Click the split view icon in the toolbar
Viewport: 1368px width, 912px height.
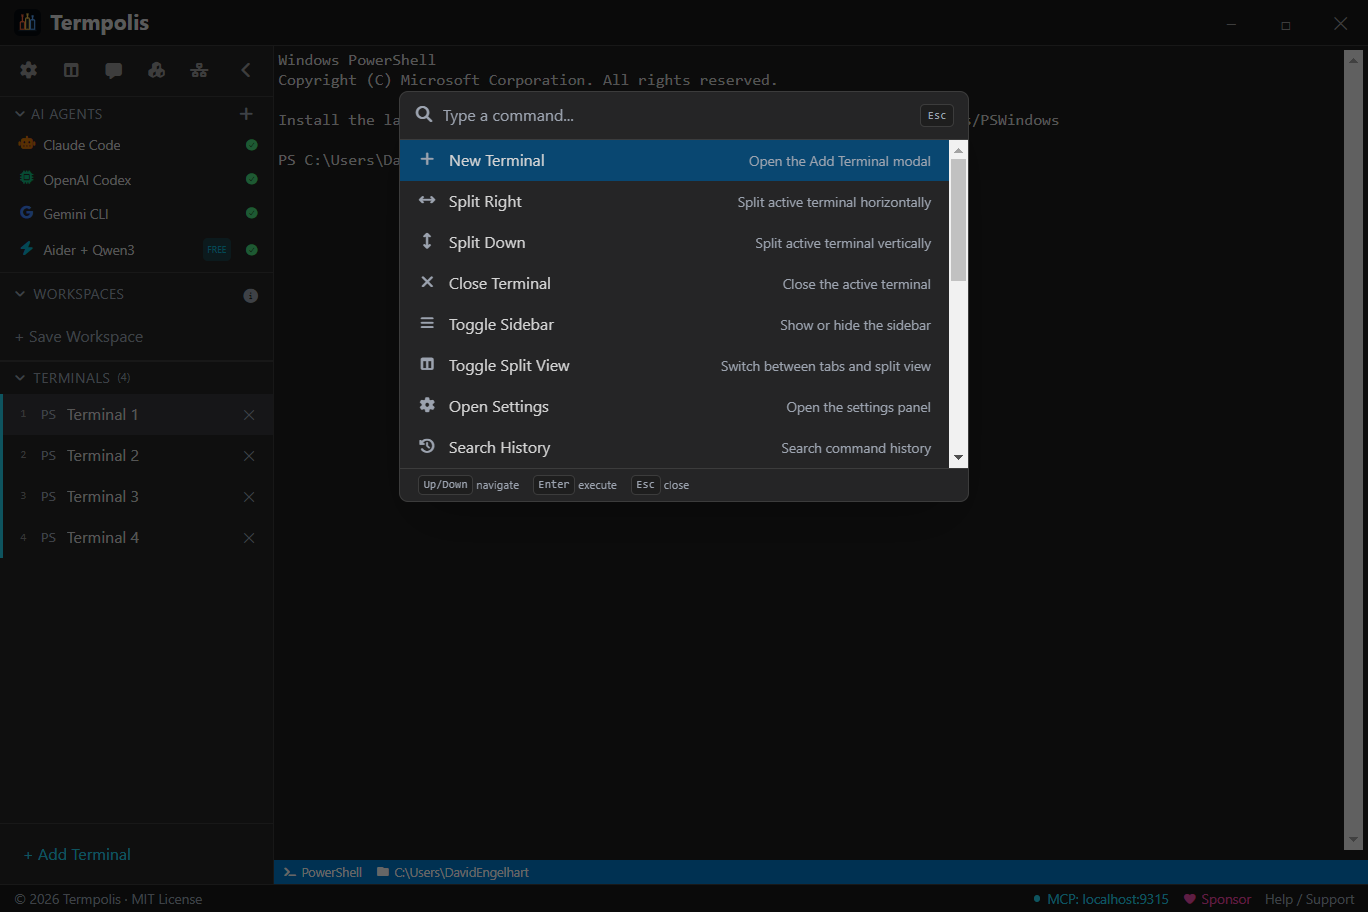(70, 70)
